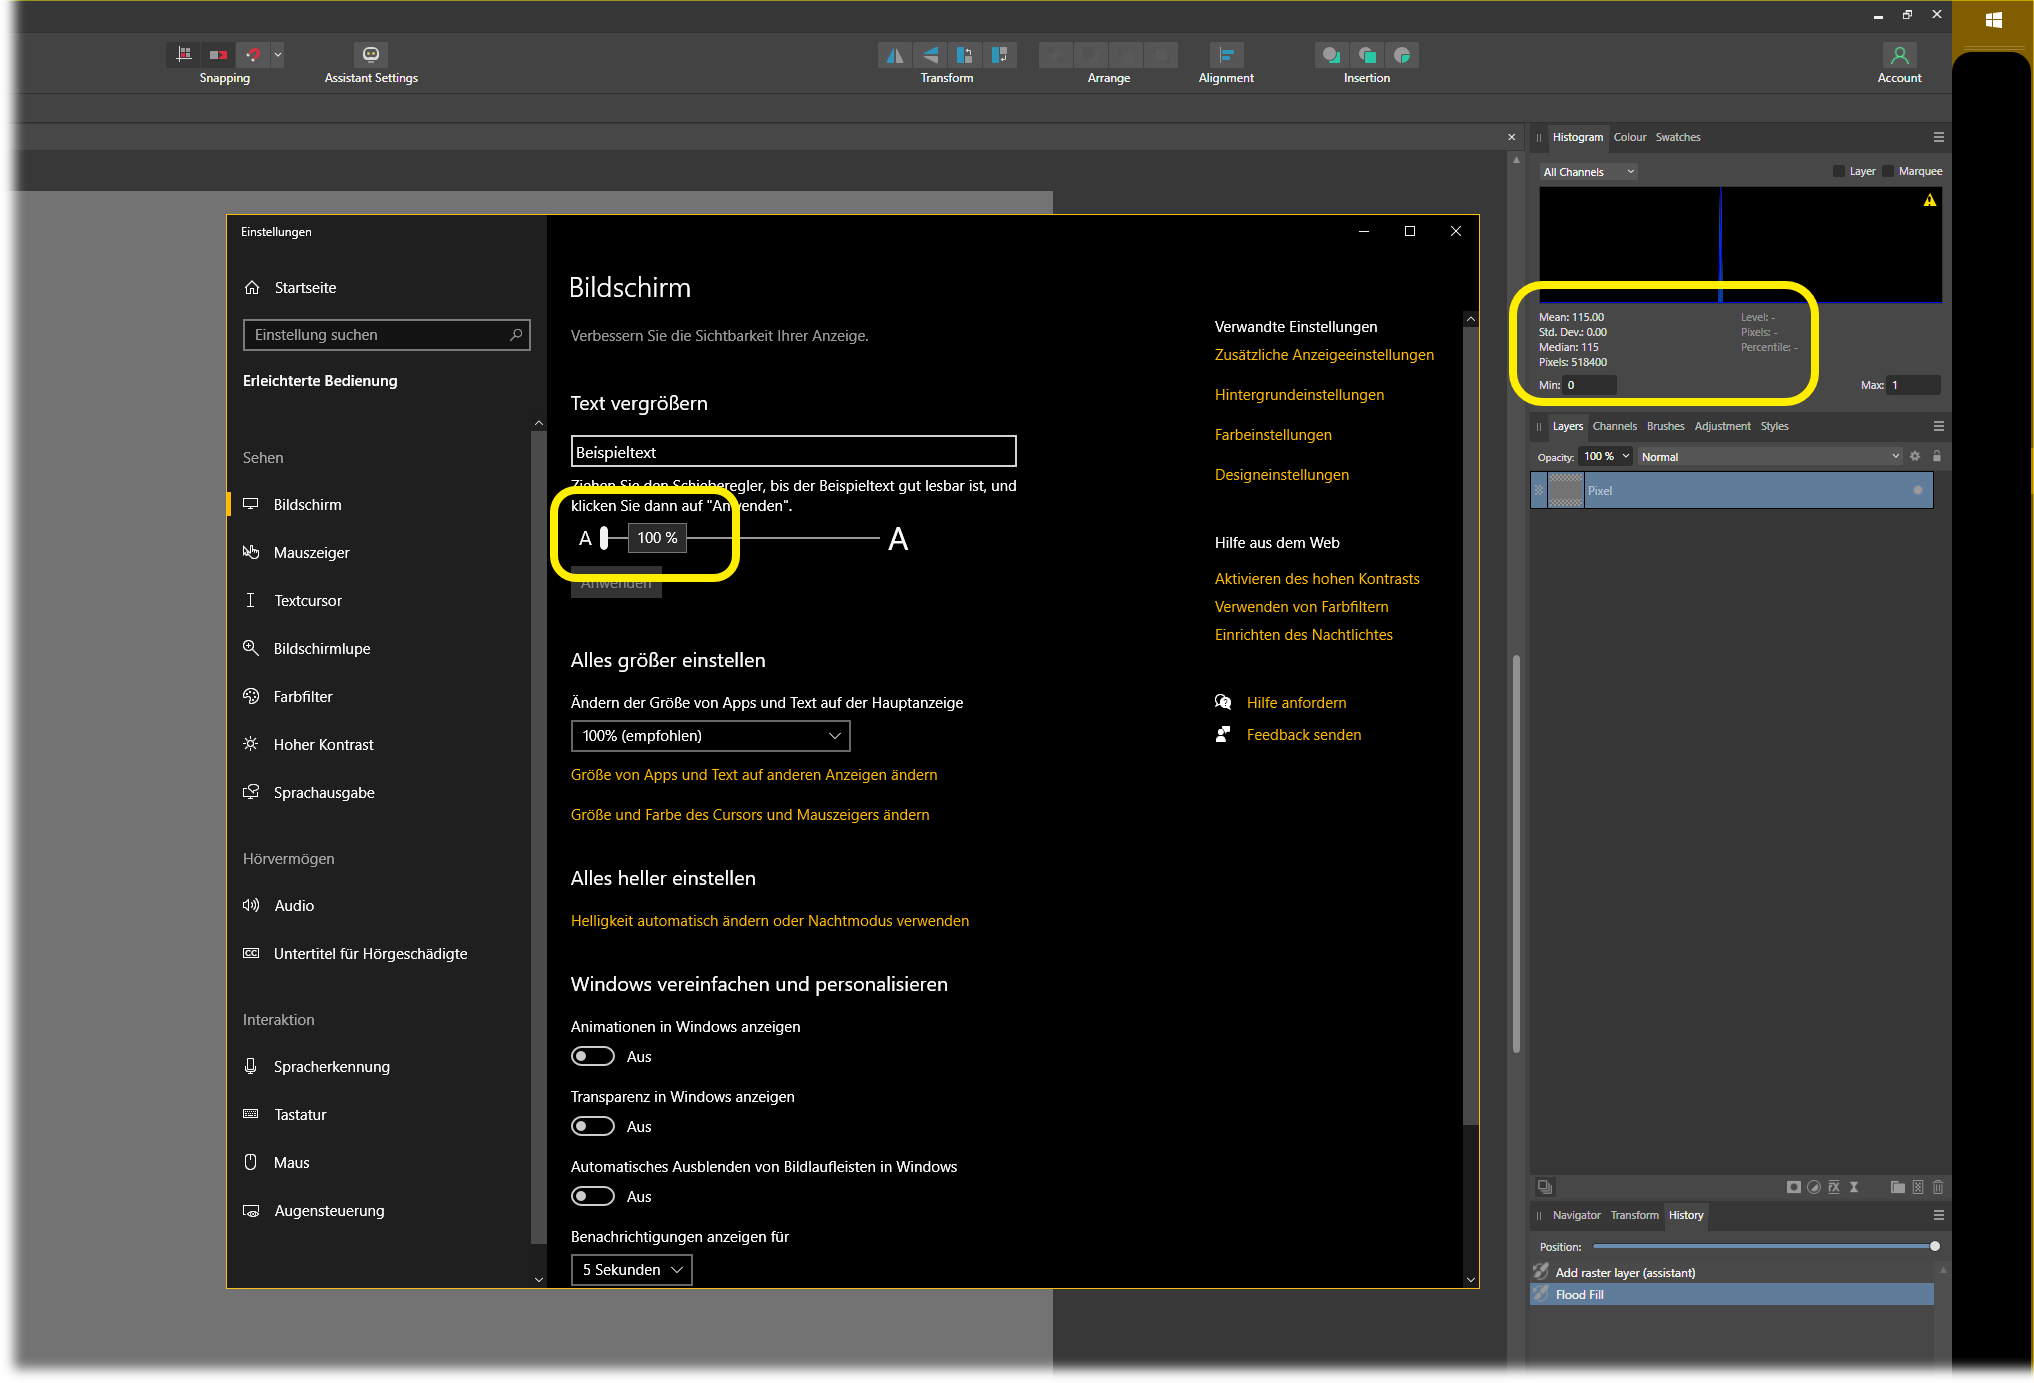Click the Windows logo in the corner

click(x=1993, y=20)
